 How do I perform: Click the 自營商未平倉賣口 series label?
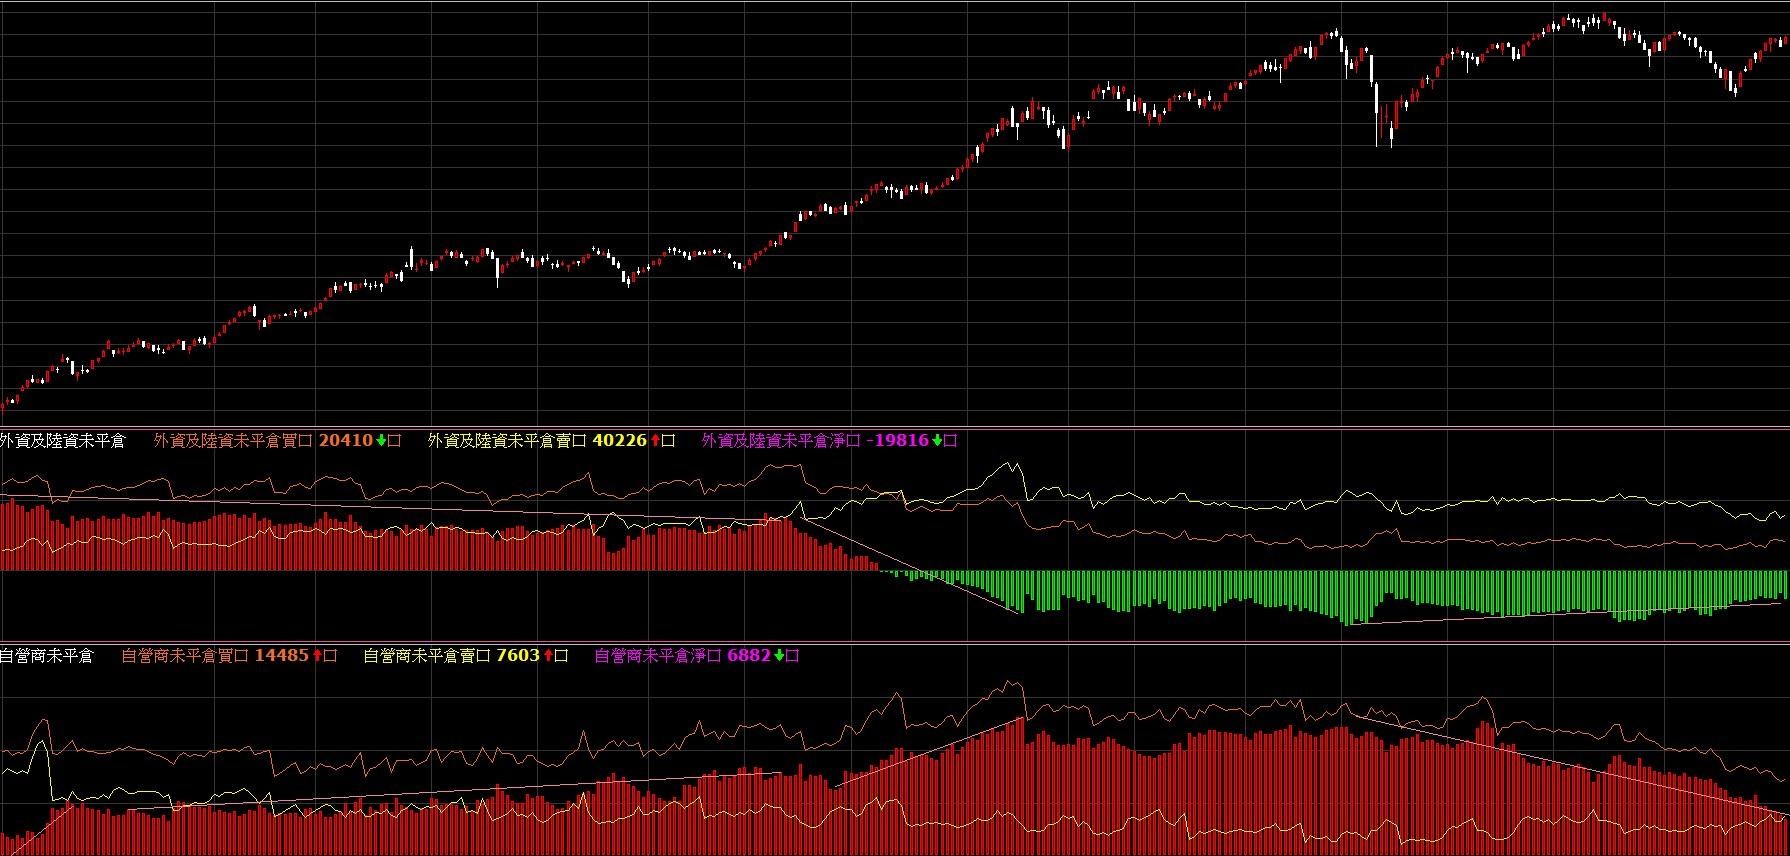coord(426,656)
